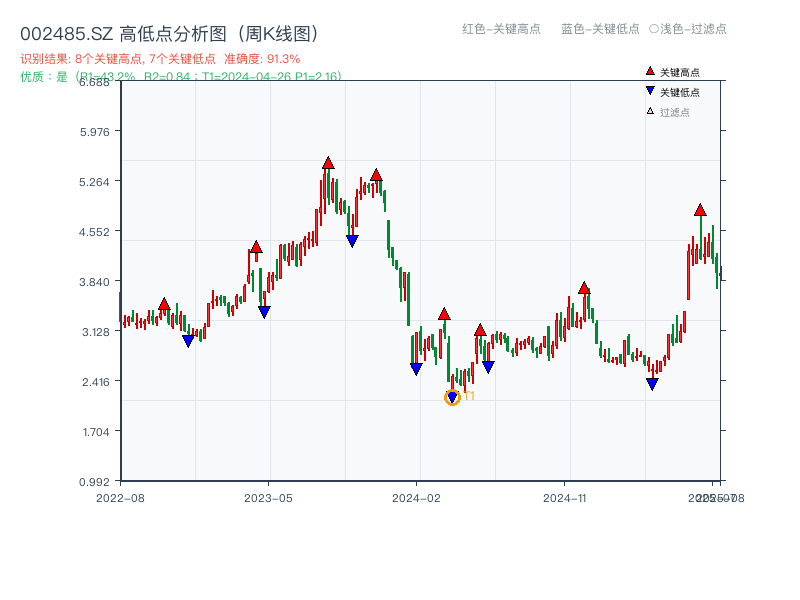Screen dimensions: 800x600
Task: Toggle the 红色-关键高点 top legend entry
Action: click(501, 29)
